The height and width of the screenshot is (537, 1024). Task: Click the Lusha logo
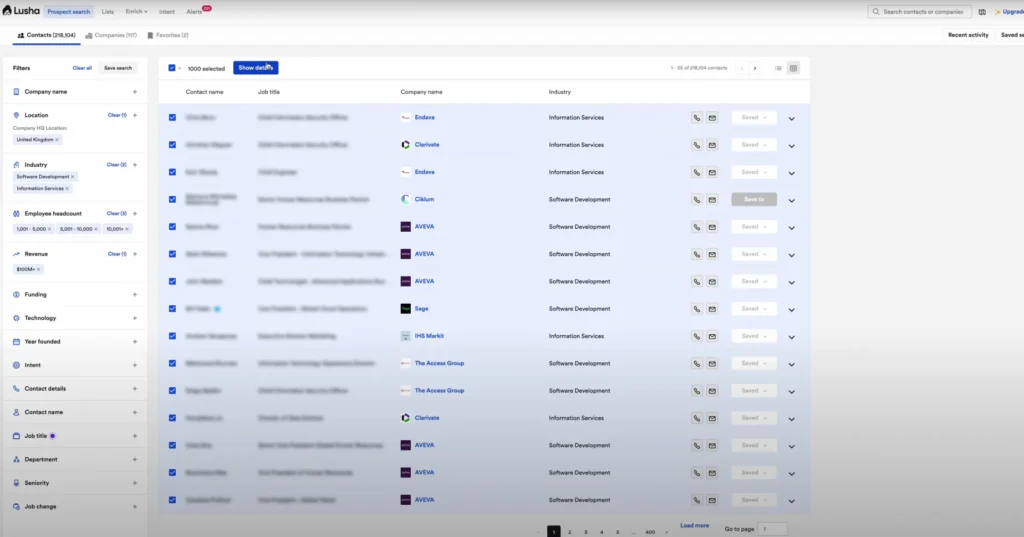coord(22,10)
